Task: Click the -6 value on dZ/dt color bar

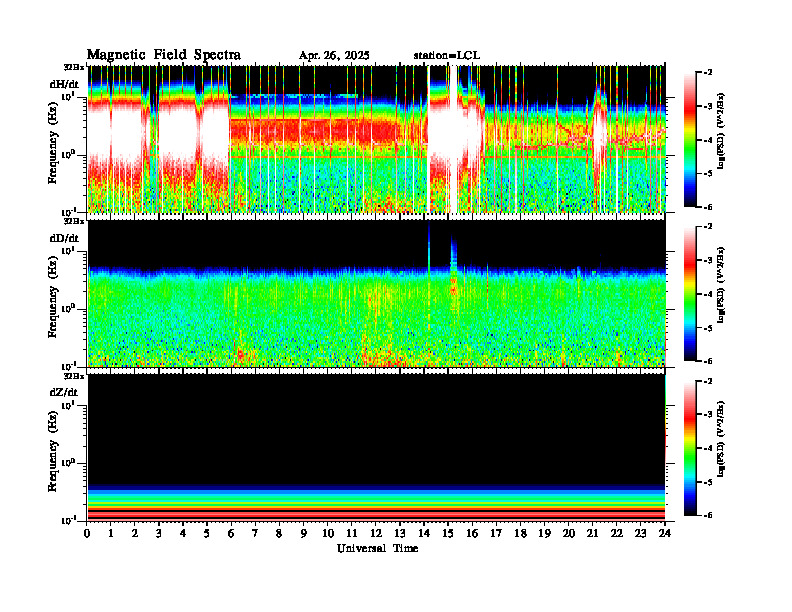Action: (x=709, y=515)
